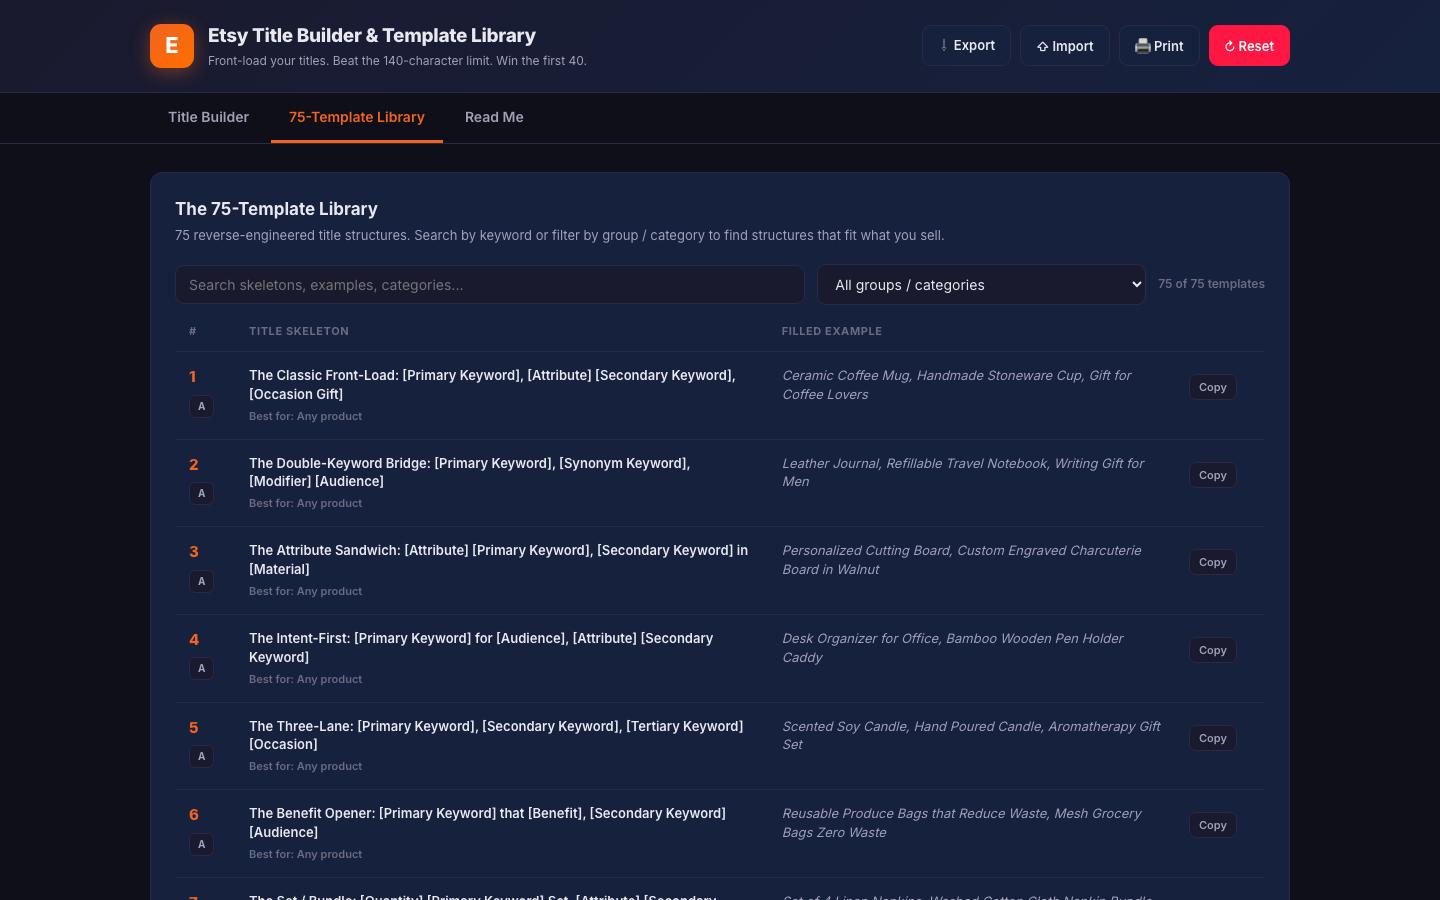
Task: Click the Ceramic Coffee Mug filled example
Action: [957, 385]
